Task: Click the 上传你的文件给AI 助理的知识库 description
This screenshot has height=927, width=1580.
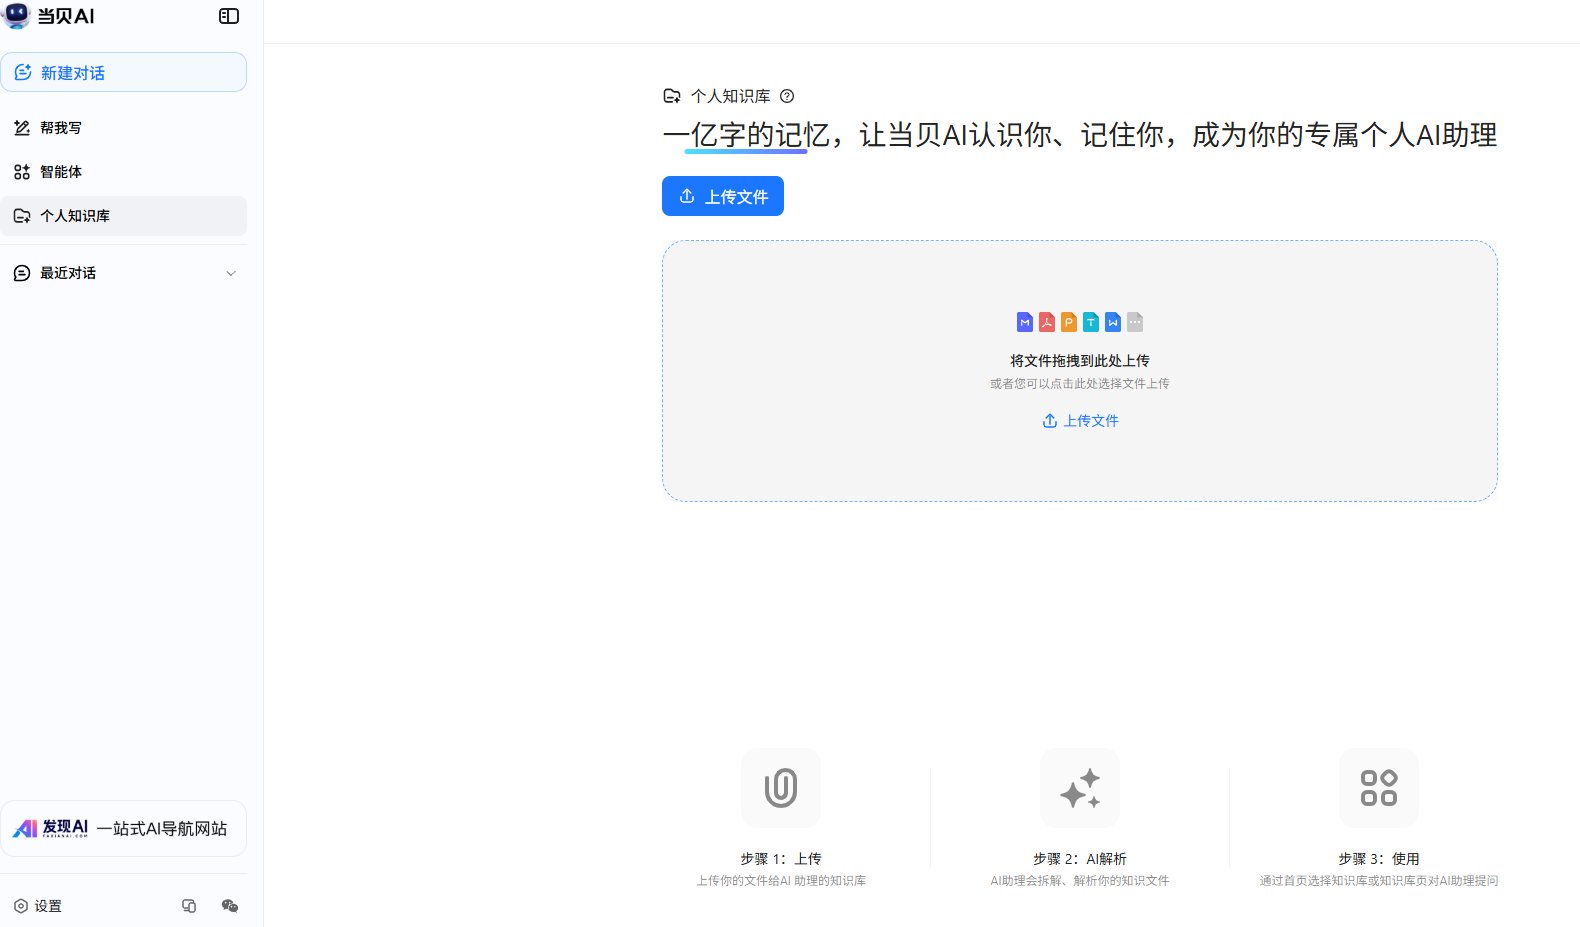Action: (x=781, y=881)
